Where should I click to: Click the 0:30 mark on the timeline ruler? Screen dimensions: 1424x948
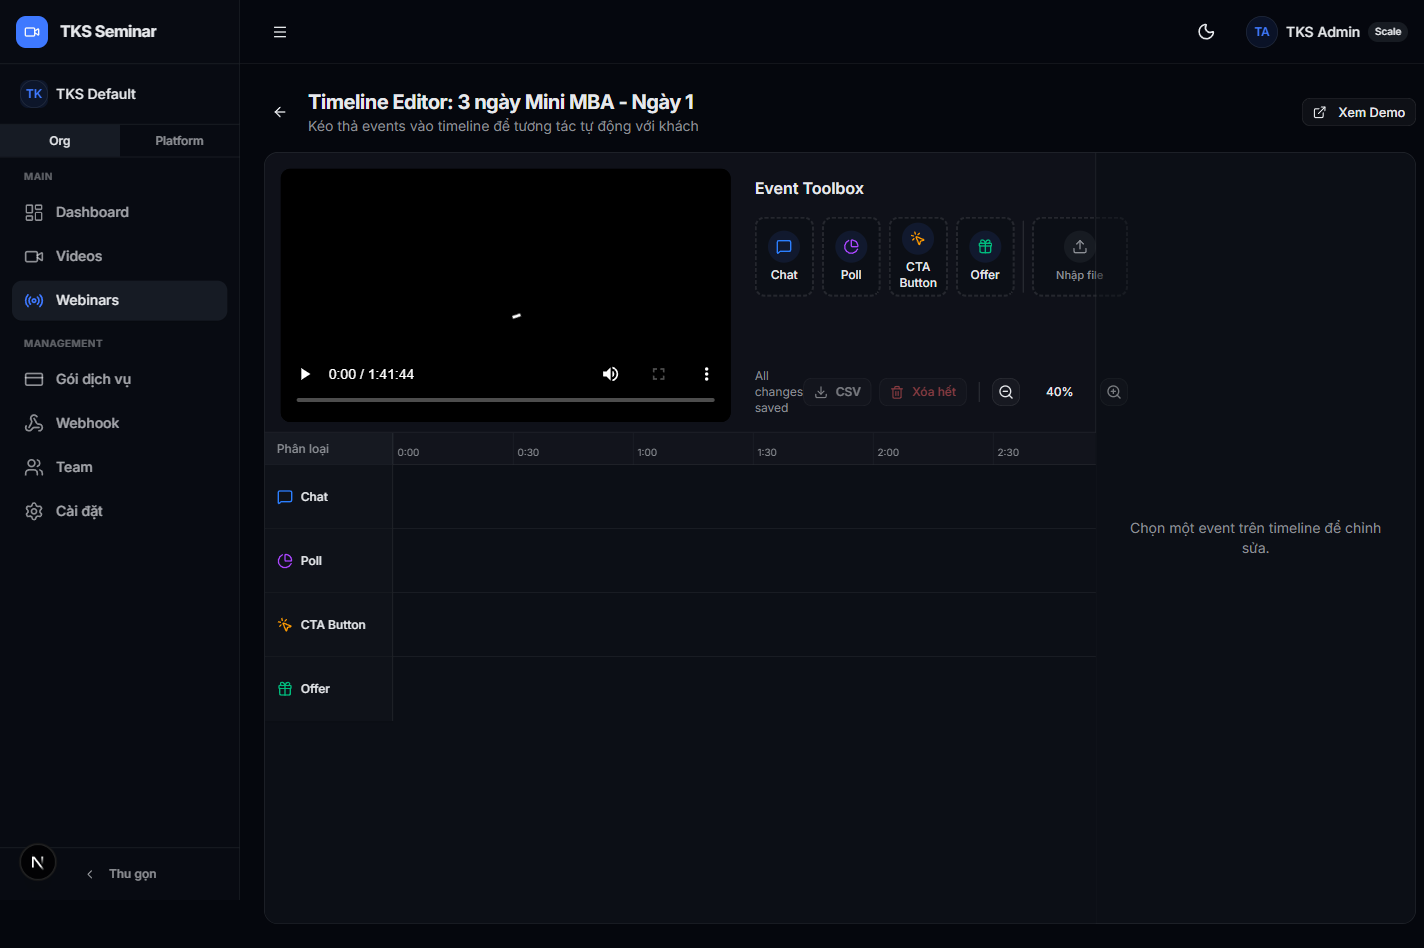click(528, 453)
